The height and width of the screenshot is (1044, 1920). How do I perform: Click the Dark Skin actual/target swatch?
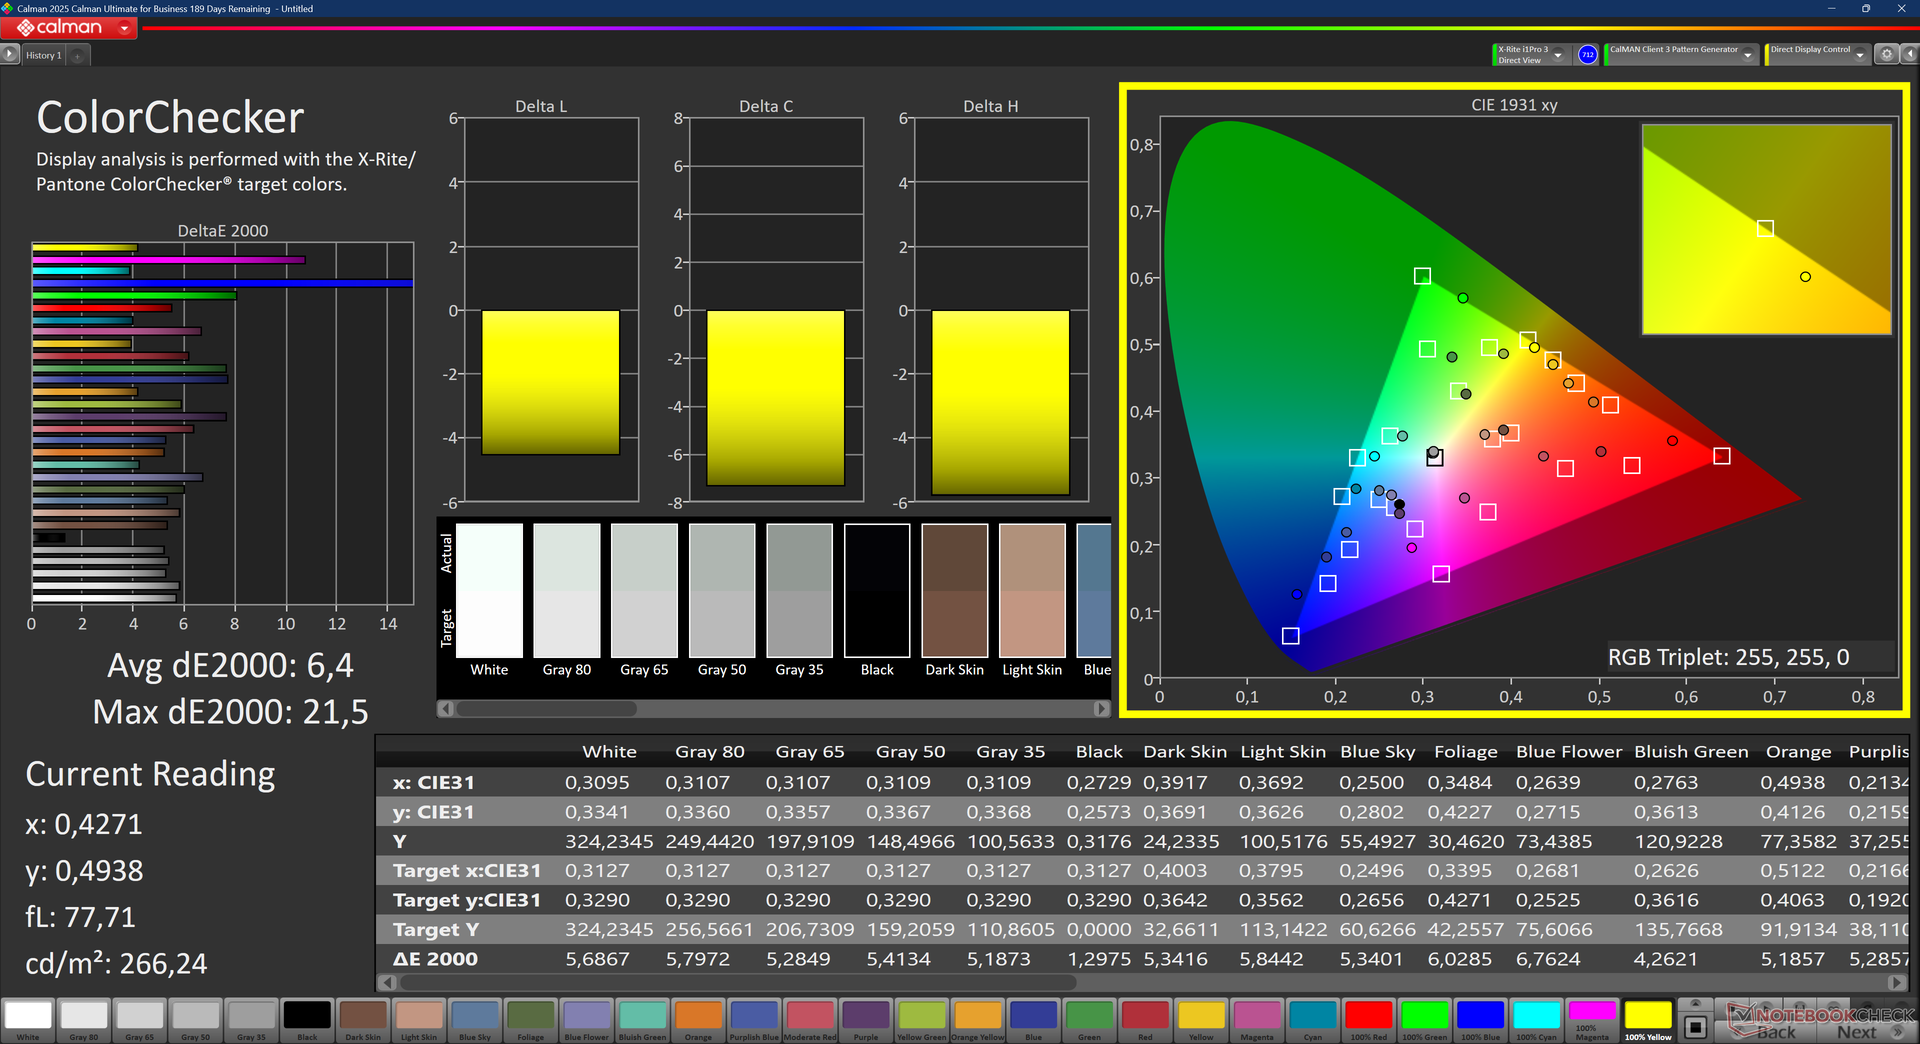tap(954, 590)
